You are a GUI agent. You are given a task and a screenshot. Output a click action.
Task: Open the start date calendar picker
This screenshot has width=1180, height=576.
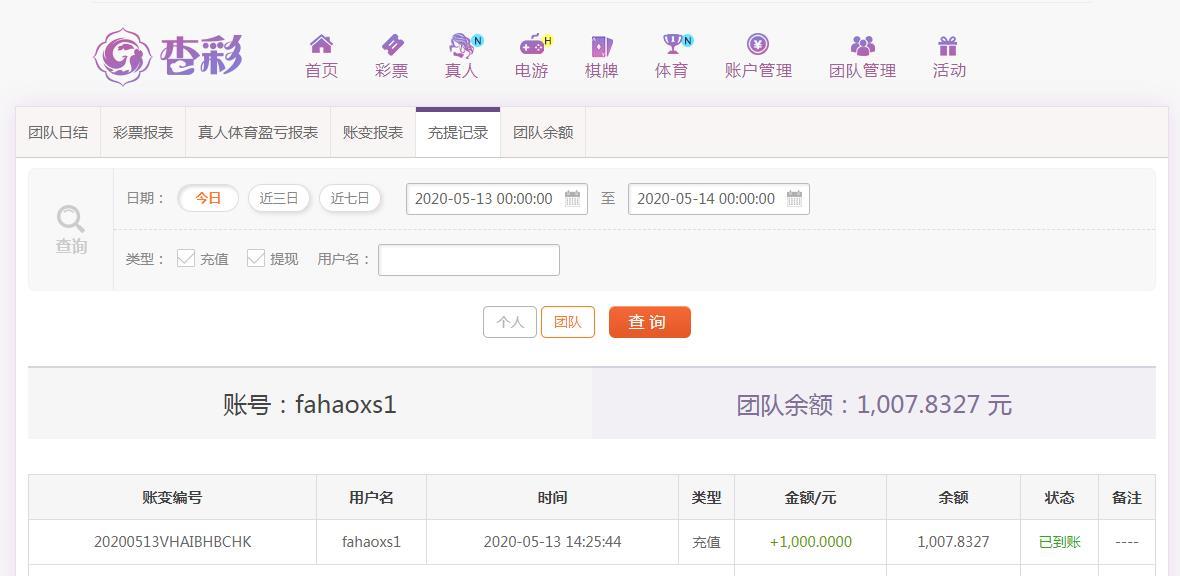(571, 198)
